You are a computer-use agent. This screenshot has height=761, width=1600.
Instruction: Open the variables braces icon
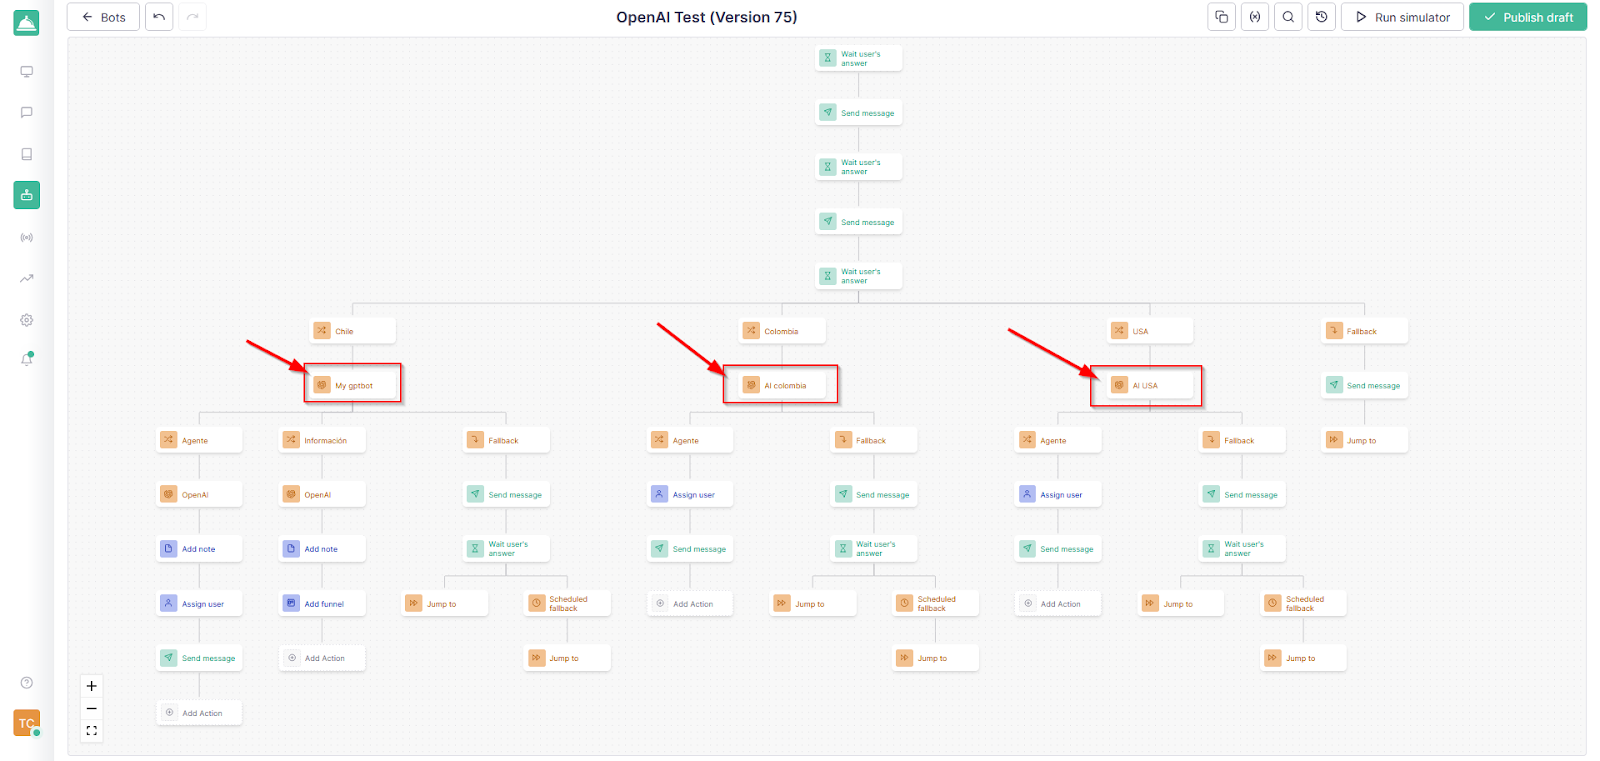coord(1255,17)
